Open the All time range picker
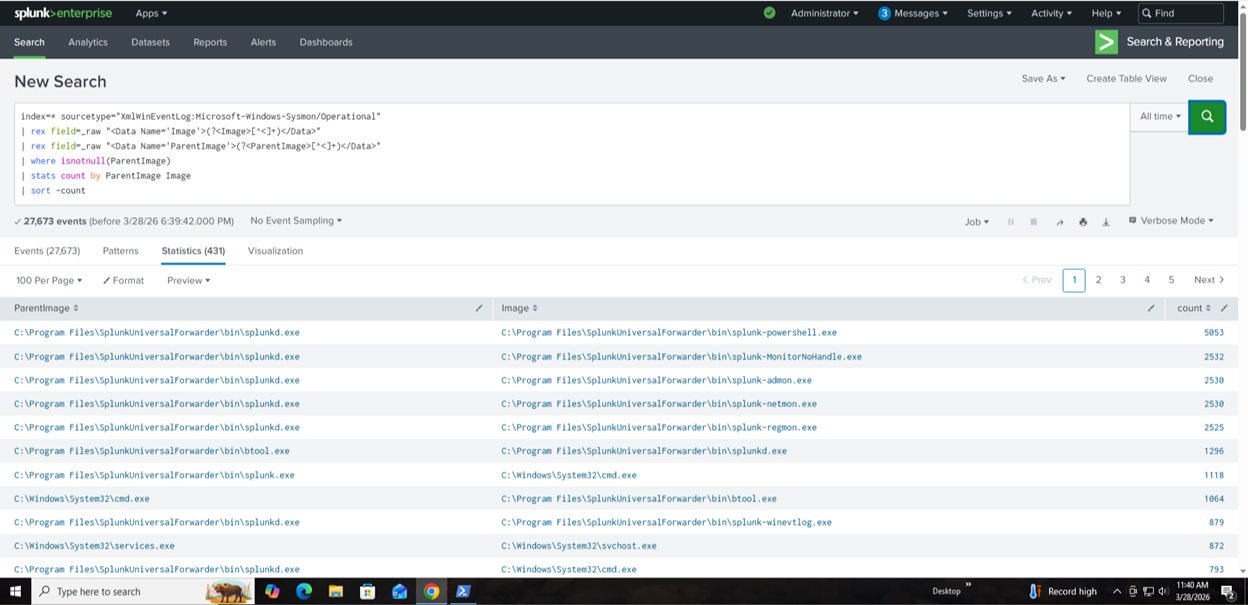The width and height of the screenshot is (1248, 605). pyautogui.click(x=1160, y=117)
